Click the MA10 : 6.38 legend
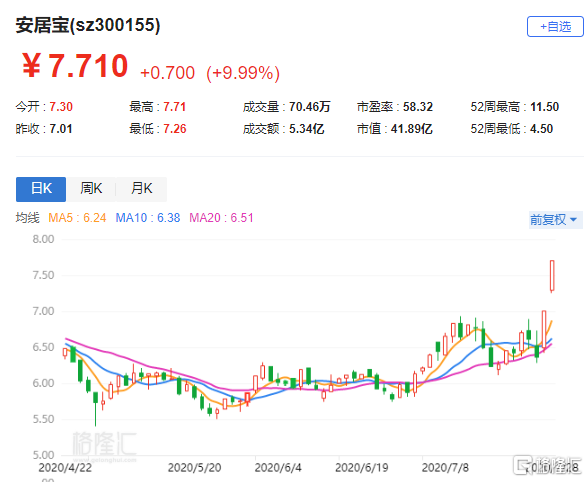 (x=148, y=218)
